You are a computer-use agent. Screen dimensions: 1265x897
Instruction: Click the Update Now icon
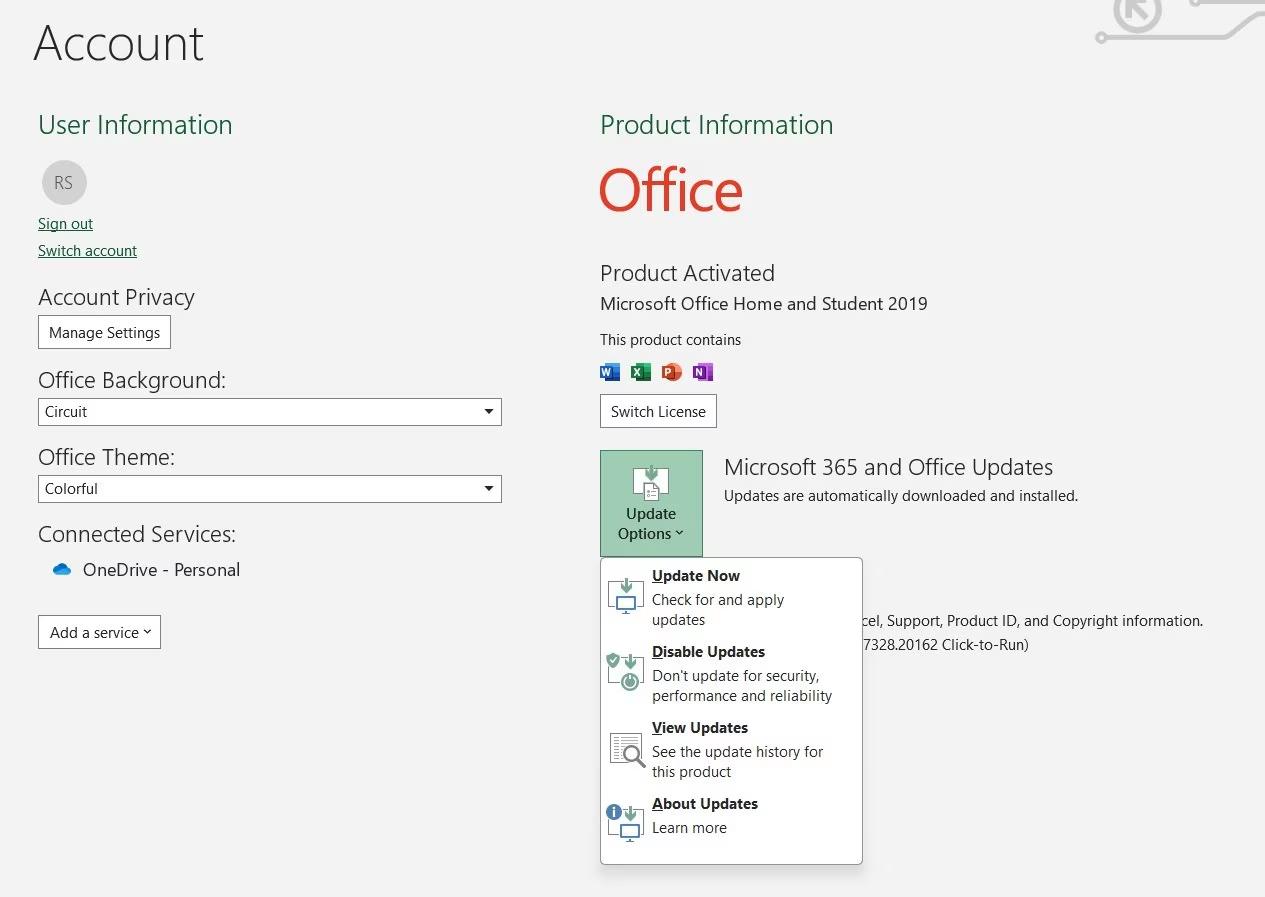pos(626,595)
